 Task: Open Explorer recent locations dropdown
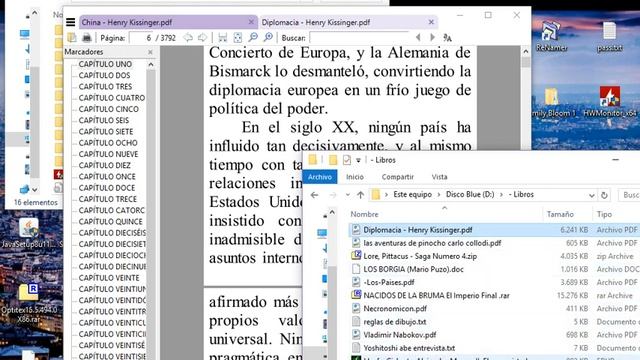coord(348,195)
